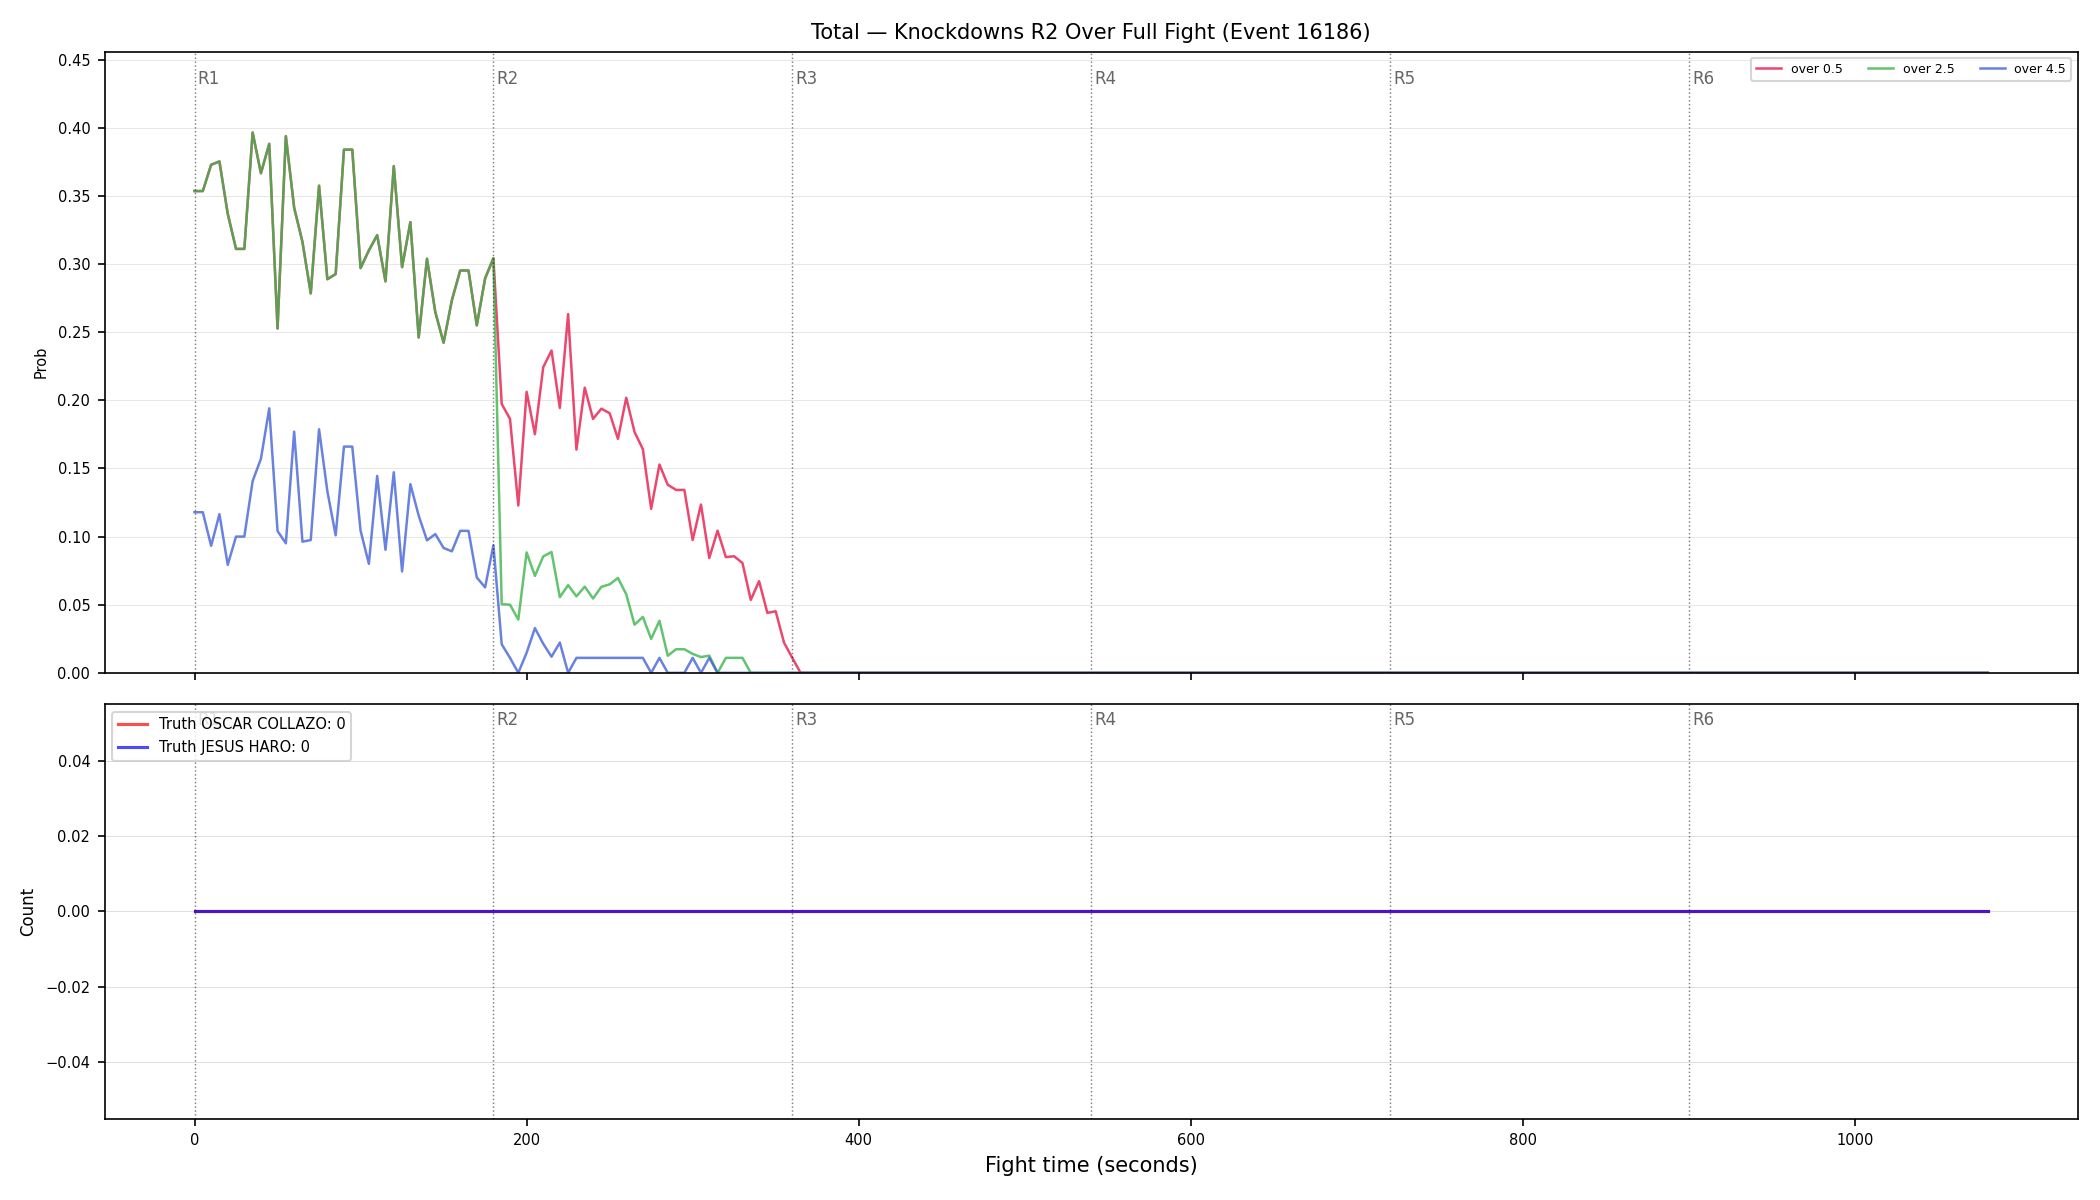Select the 'Truth JESUS HARO: 0' legend entry
2100x1200 pixels.
(x=213, y=747)
